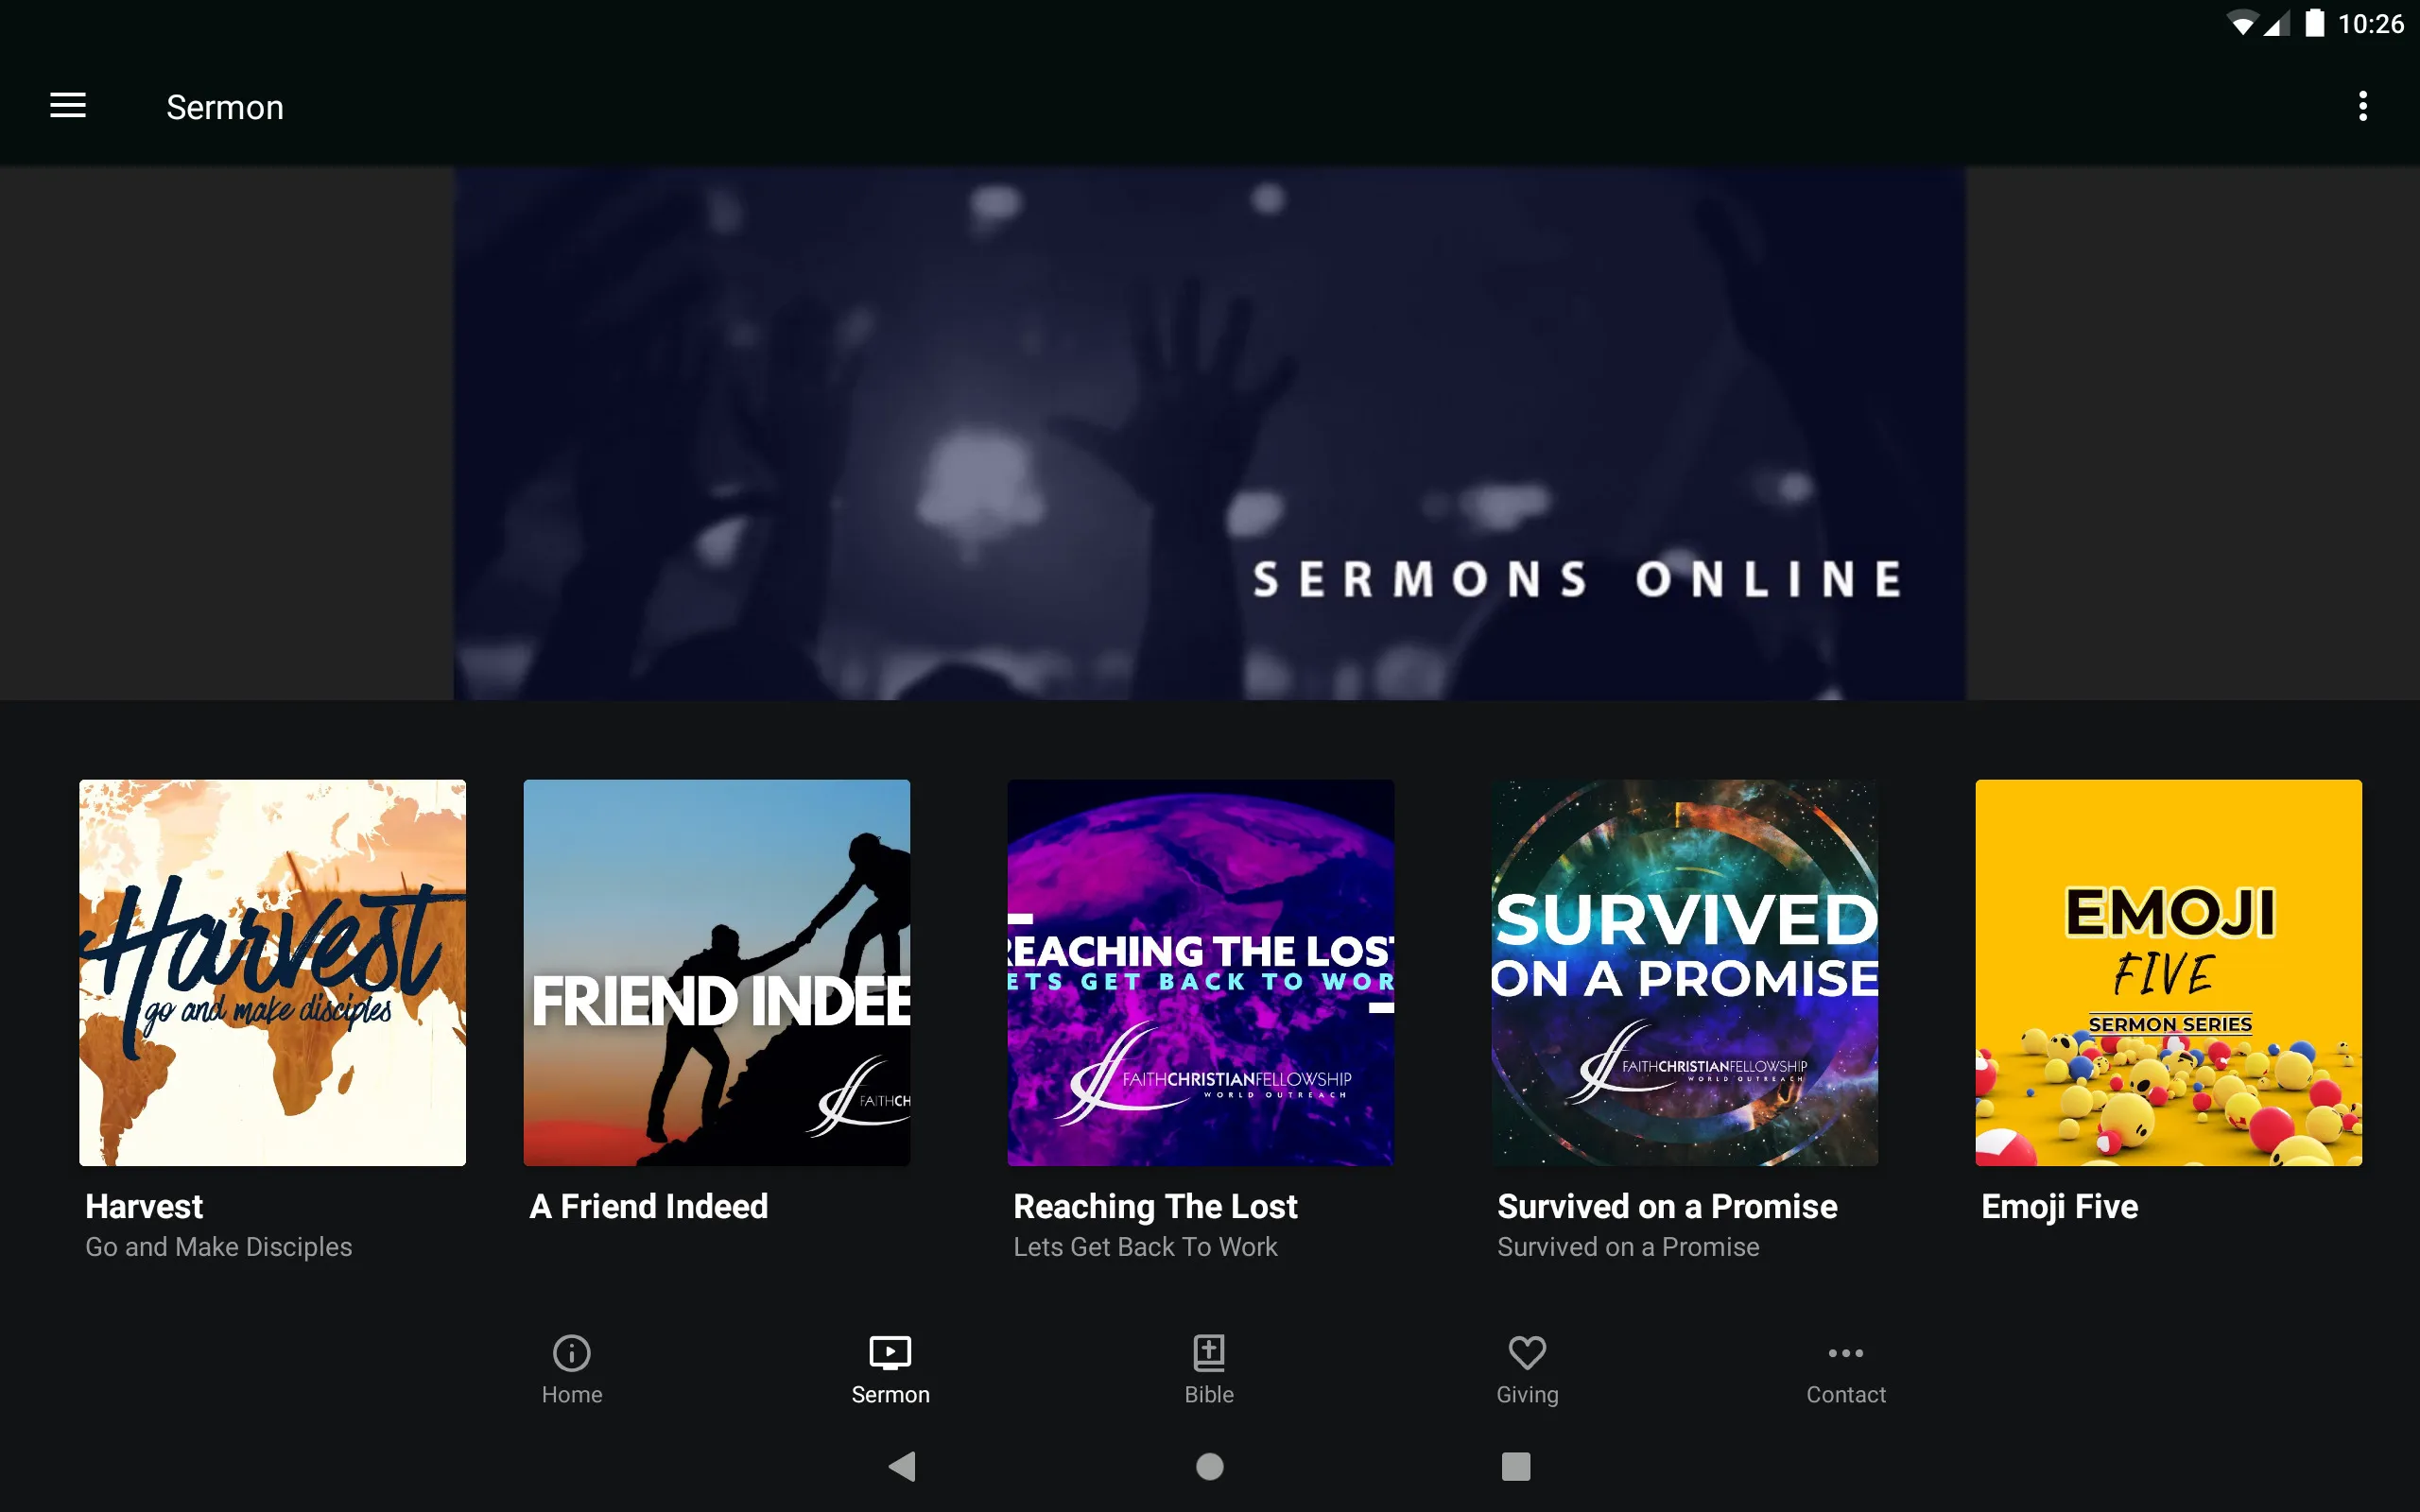Tap the Giving heart icon
The height and width of the screenshot is (1512, 2420).
pos(1527,1353)
